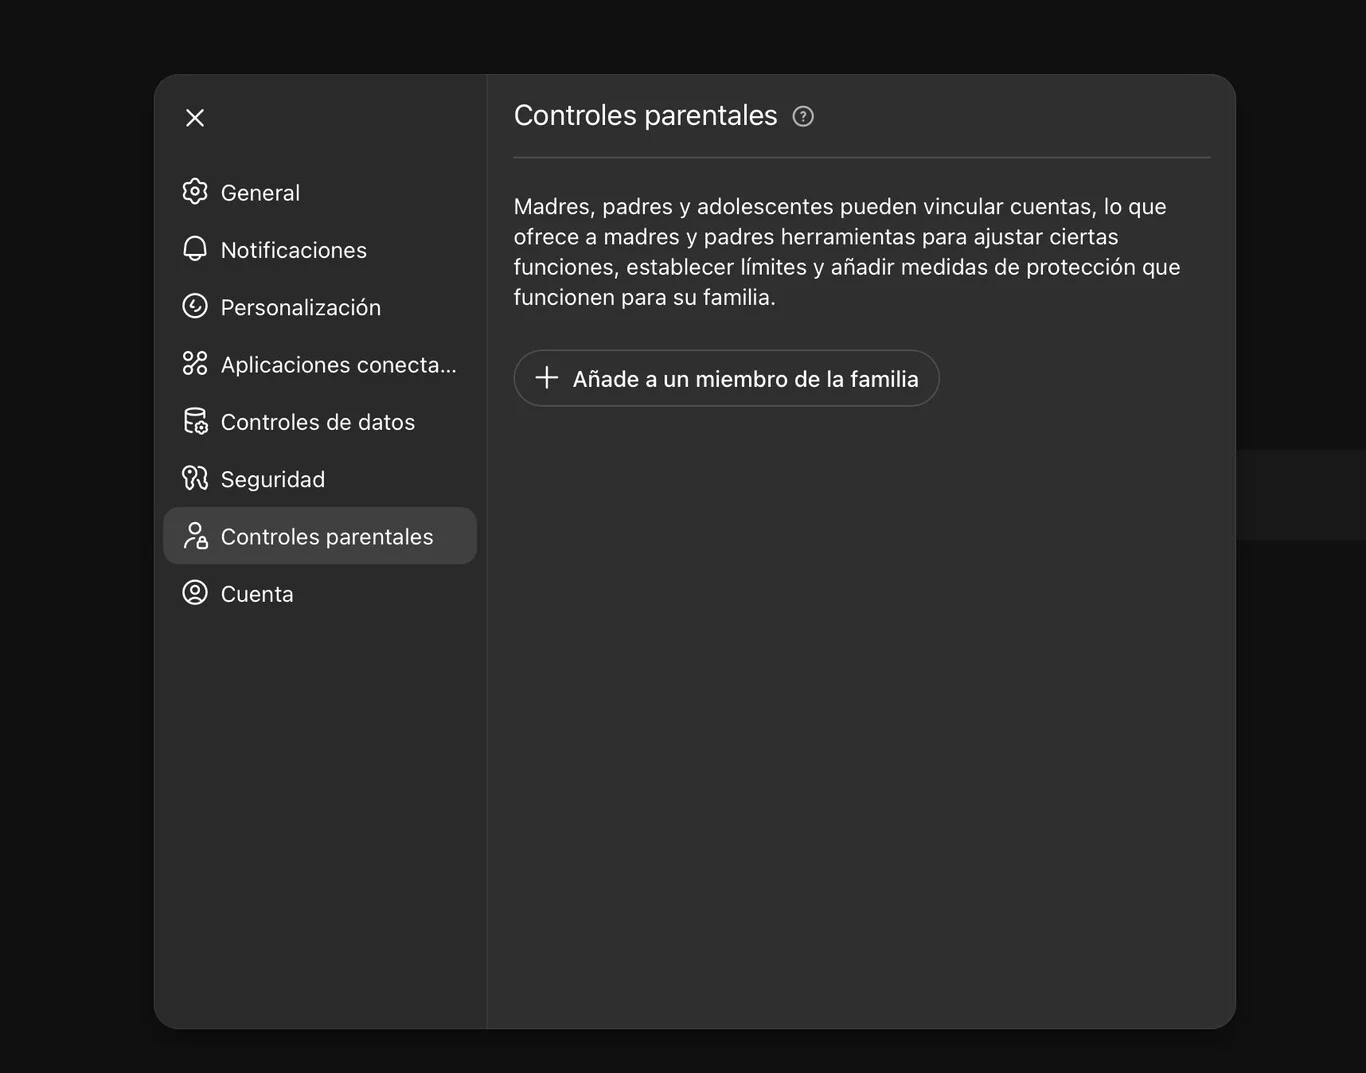Click the user circle icon beside Cuenta
This screenshot has height=1073, width=1366.
pyautogui.click(x=195, y=593)
